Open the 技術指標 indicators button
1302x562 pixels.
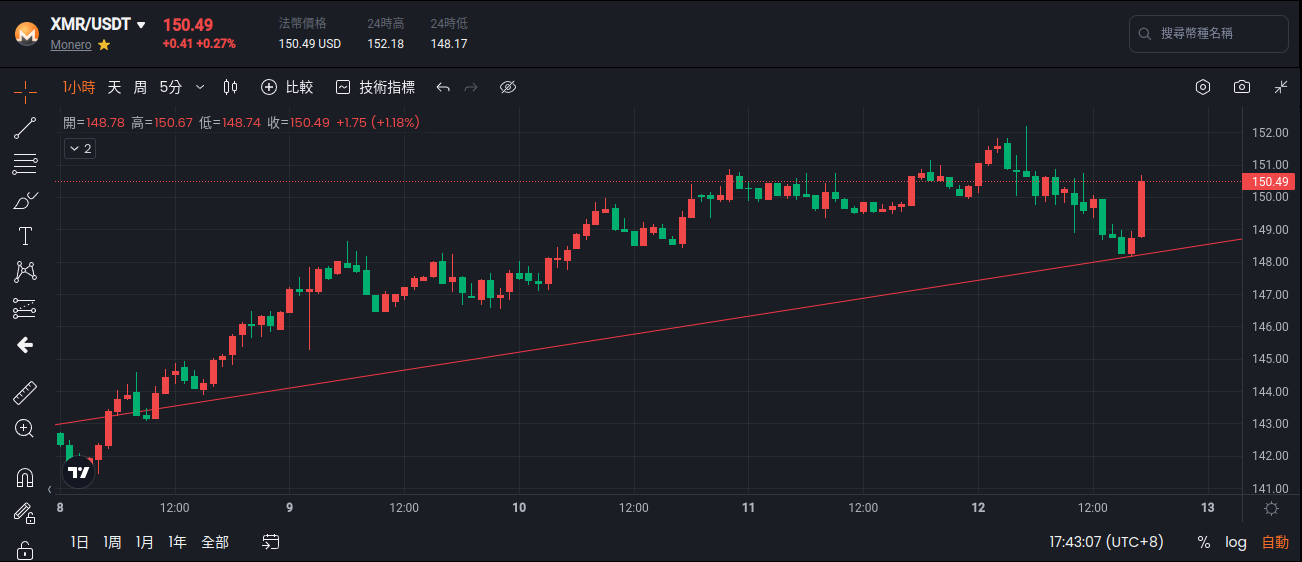pos(375,87)
